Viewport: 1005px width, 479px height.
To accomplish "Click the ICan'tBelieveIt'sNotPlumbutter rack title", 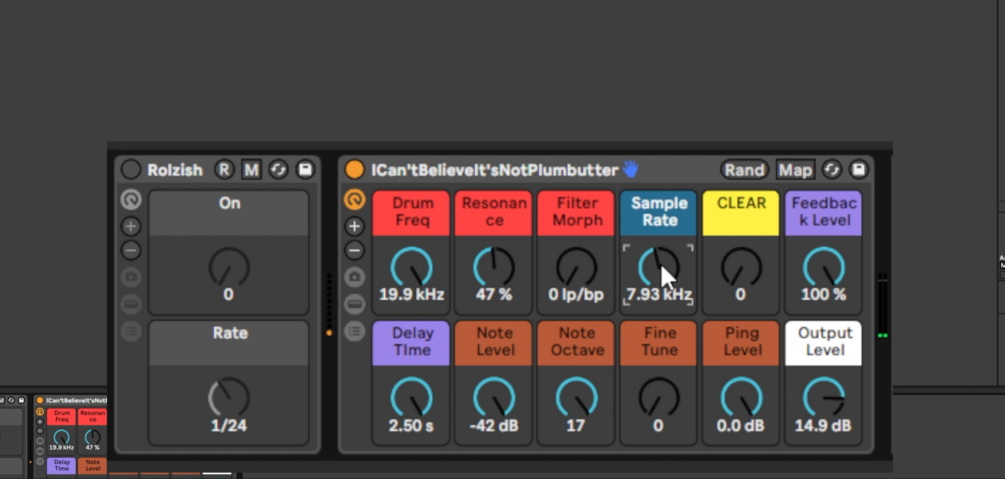I will click(x=495, y=170).
